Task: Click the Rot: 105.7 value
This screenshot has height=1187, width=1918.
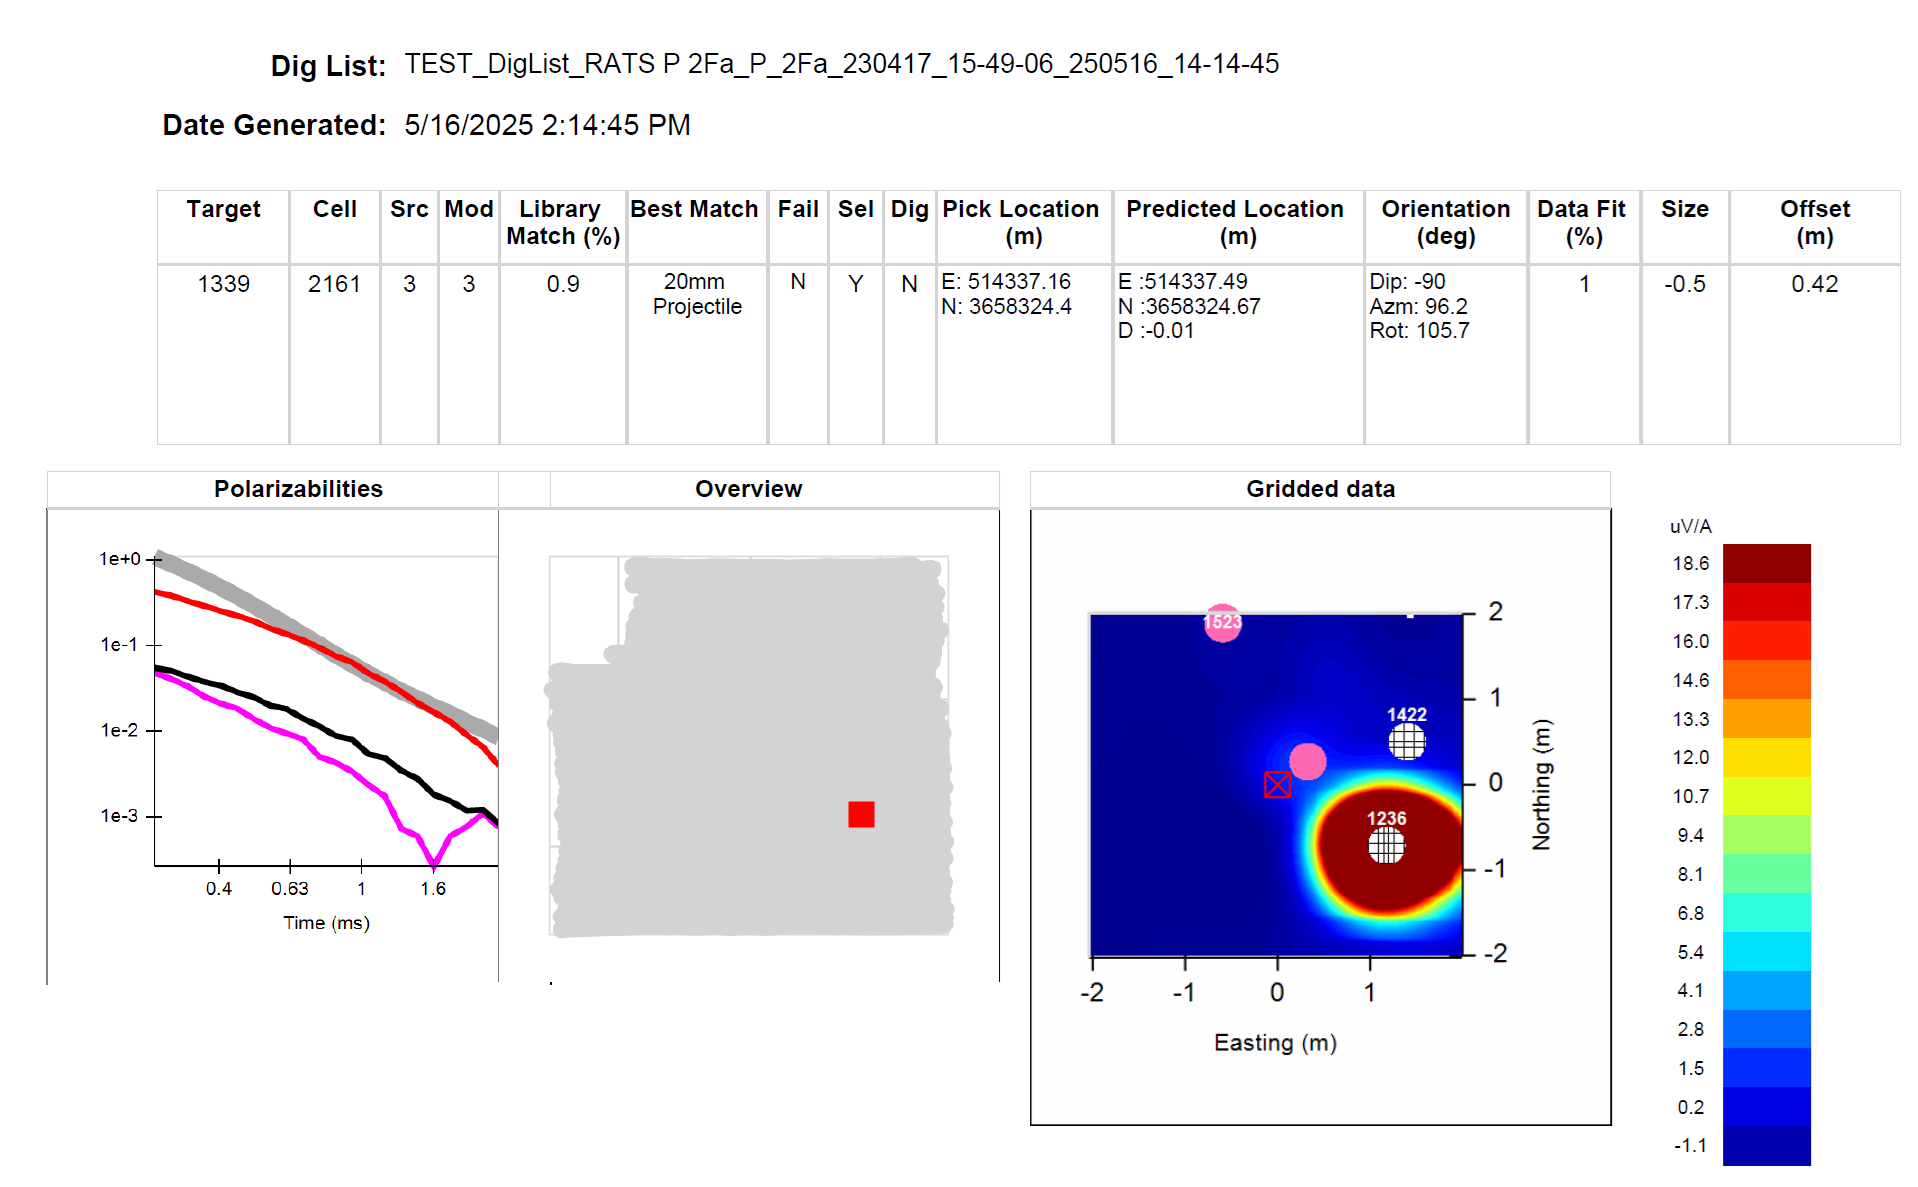Action: click(x=1419, y=330)
